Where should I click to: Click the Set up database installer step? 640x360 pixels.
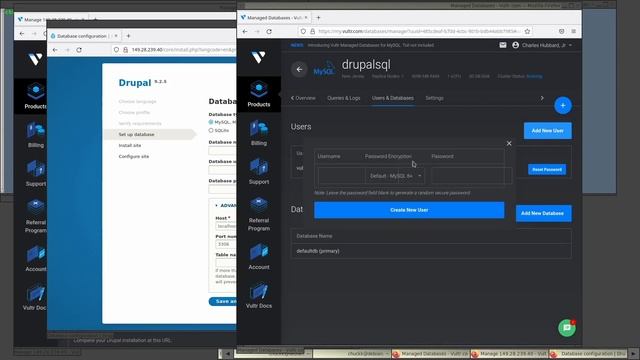point(136,134)
